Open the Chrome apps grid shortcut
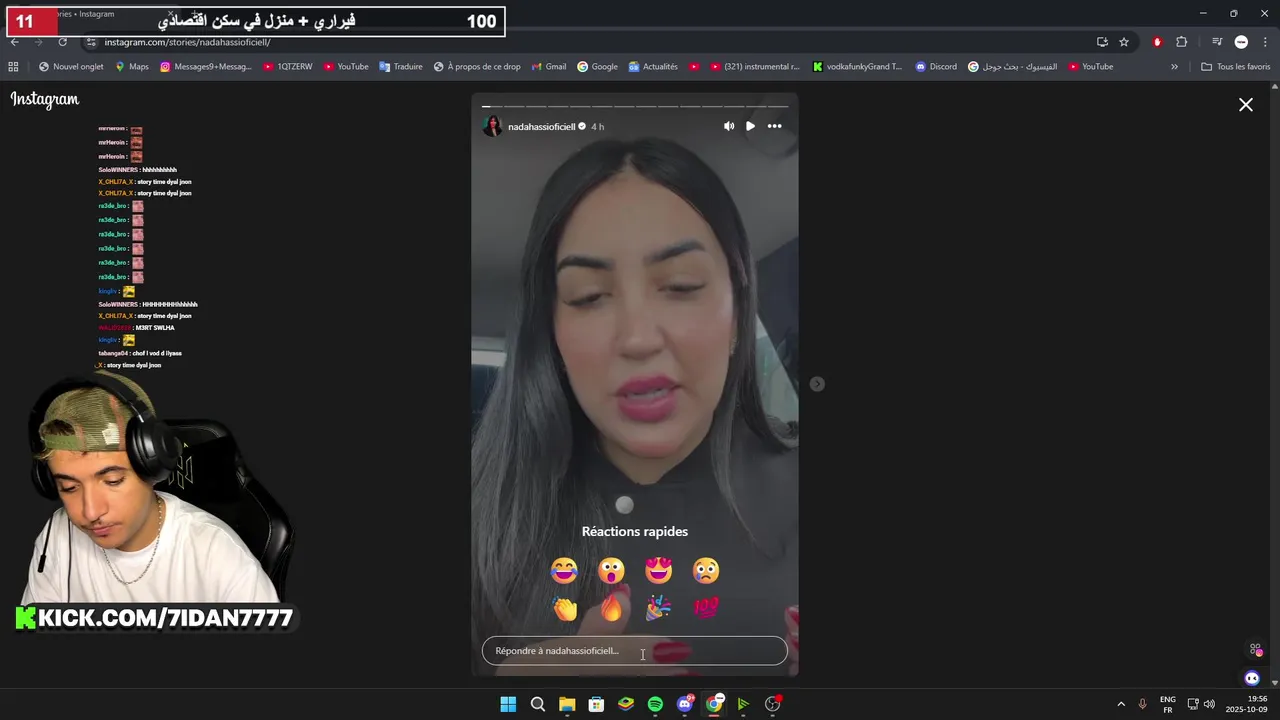 [x=13, y=67]
